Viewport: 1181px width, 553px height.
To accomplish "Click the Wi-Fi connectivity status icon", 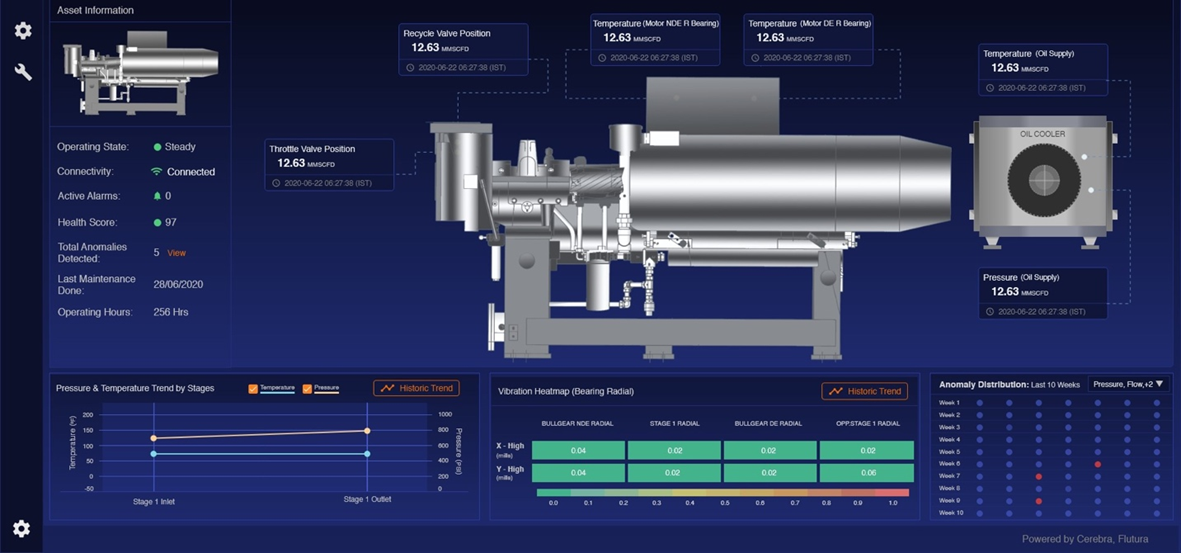I will pos(157,172).
